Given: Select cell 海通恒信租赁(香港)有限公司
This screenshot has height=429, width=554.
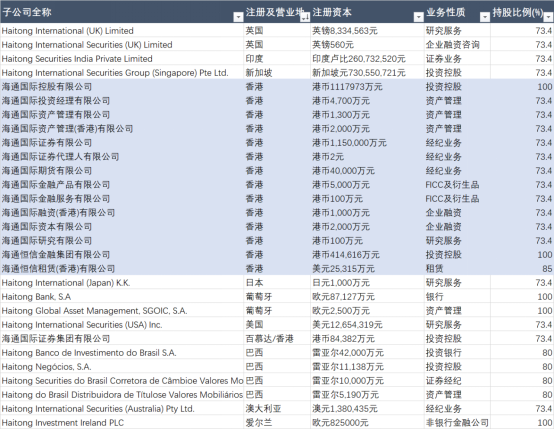Looking at the screenshot, I should (122, 269).
